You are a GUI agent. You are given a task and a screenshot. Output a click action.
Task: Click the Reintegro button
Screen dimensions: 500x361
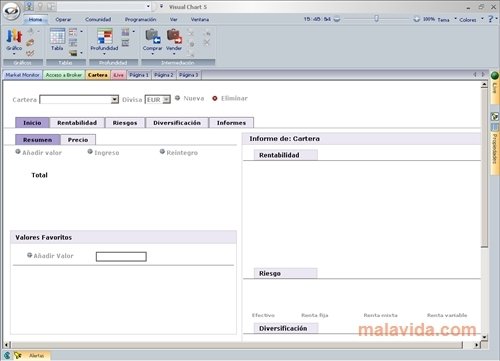(179, 152)
